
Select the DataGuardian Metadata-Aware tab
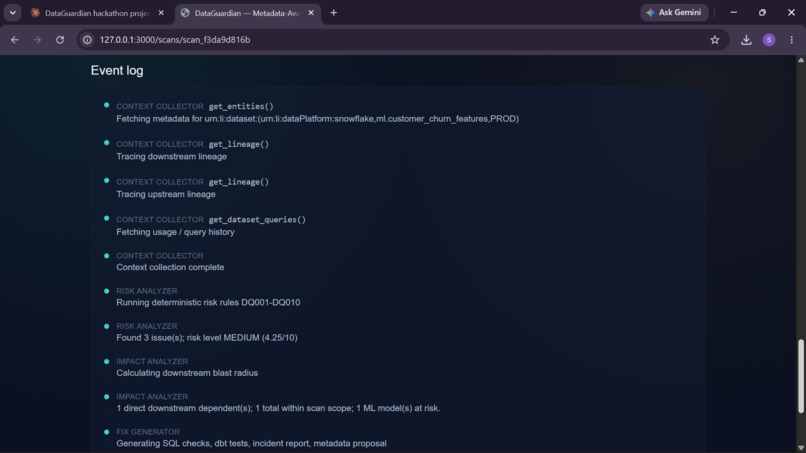(x=247, y=13)
